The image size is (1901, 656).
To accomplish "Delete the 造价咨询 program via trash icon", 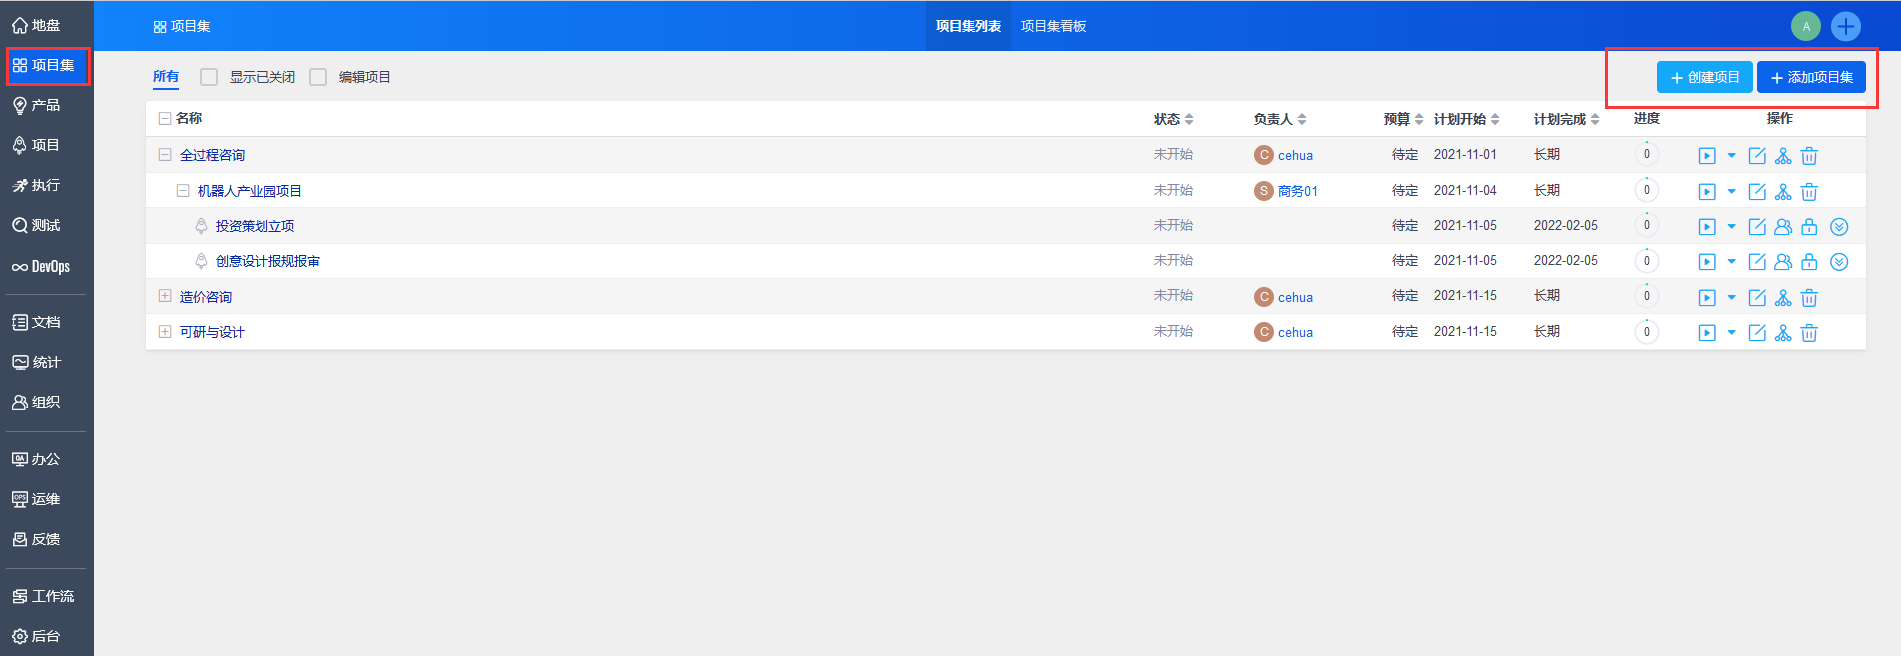I will coord(1809,298).
